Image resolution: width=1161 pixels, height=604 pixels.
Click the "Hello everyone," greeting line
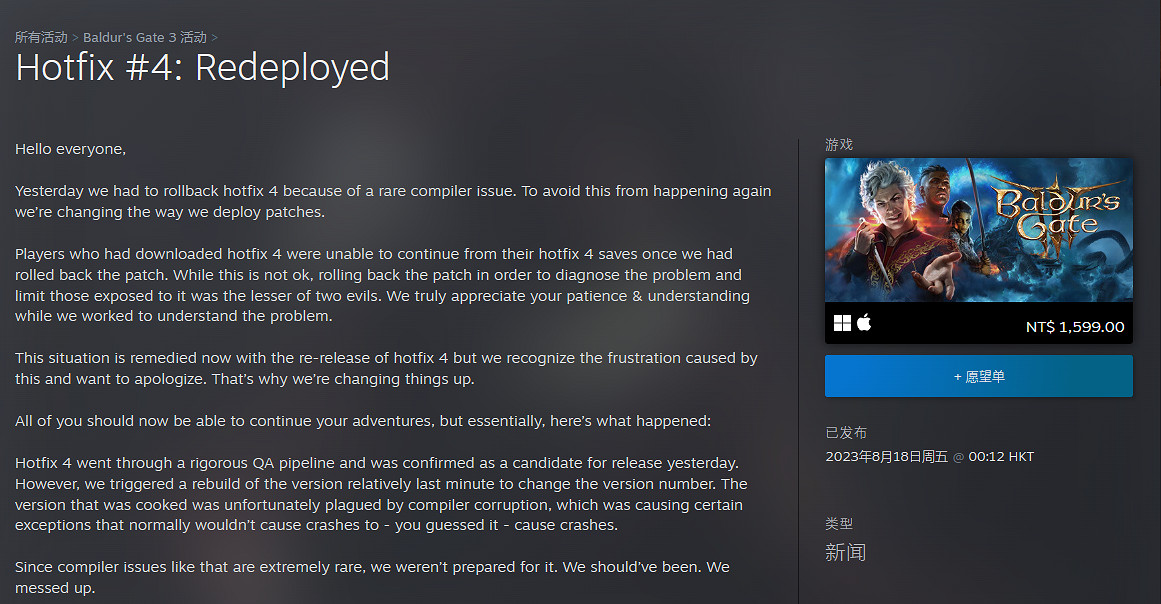pyautogui.click(x=71, y=149)
